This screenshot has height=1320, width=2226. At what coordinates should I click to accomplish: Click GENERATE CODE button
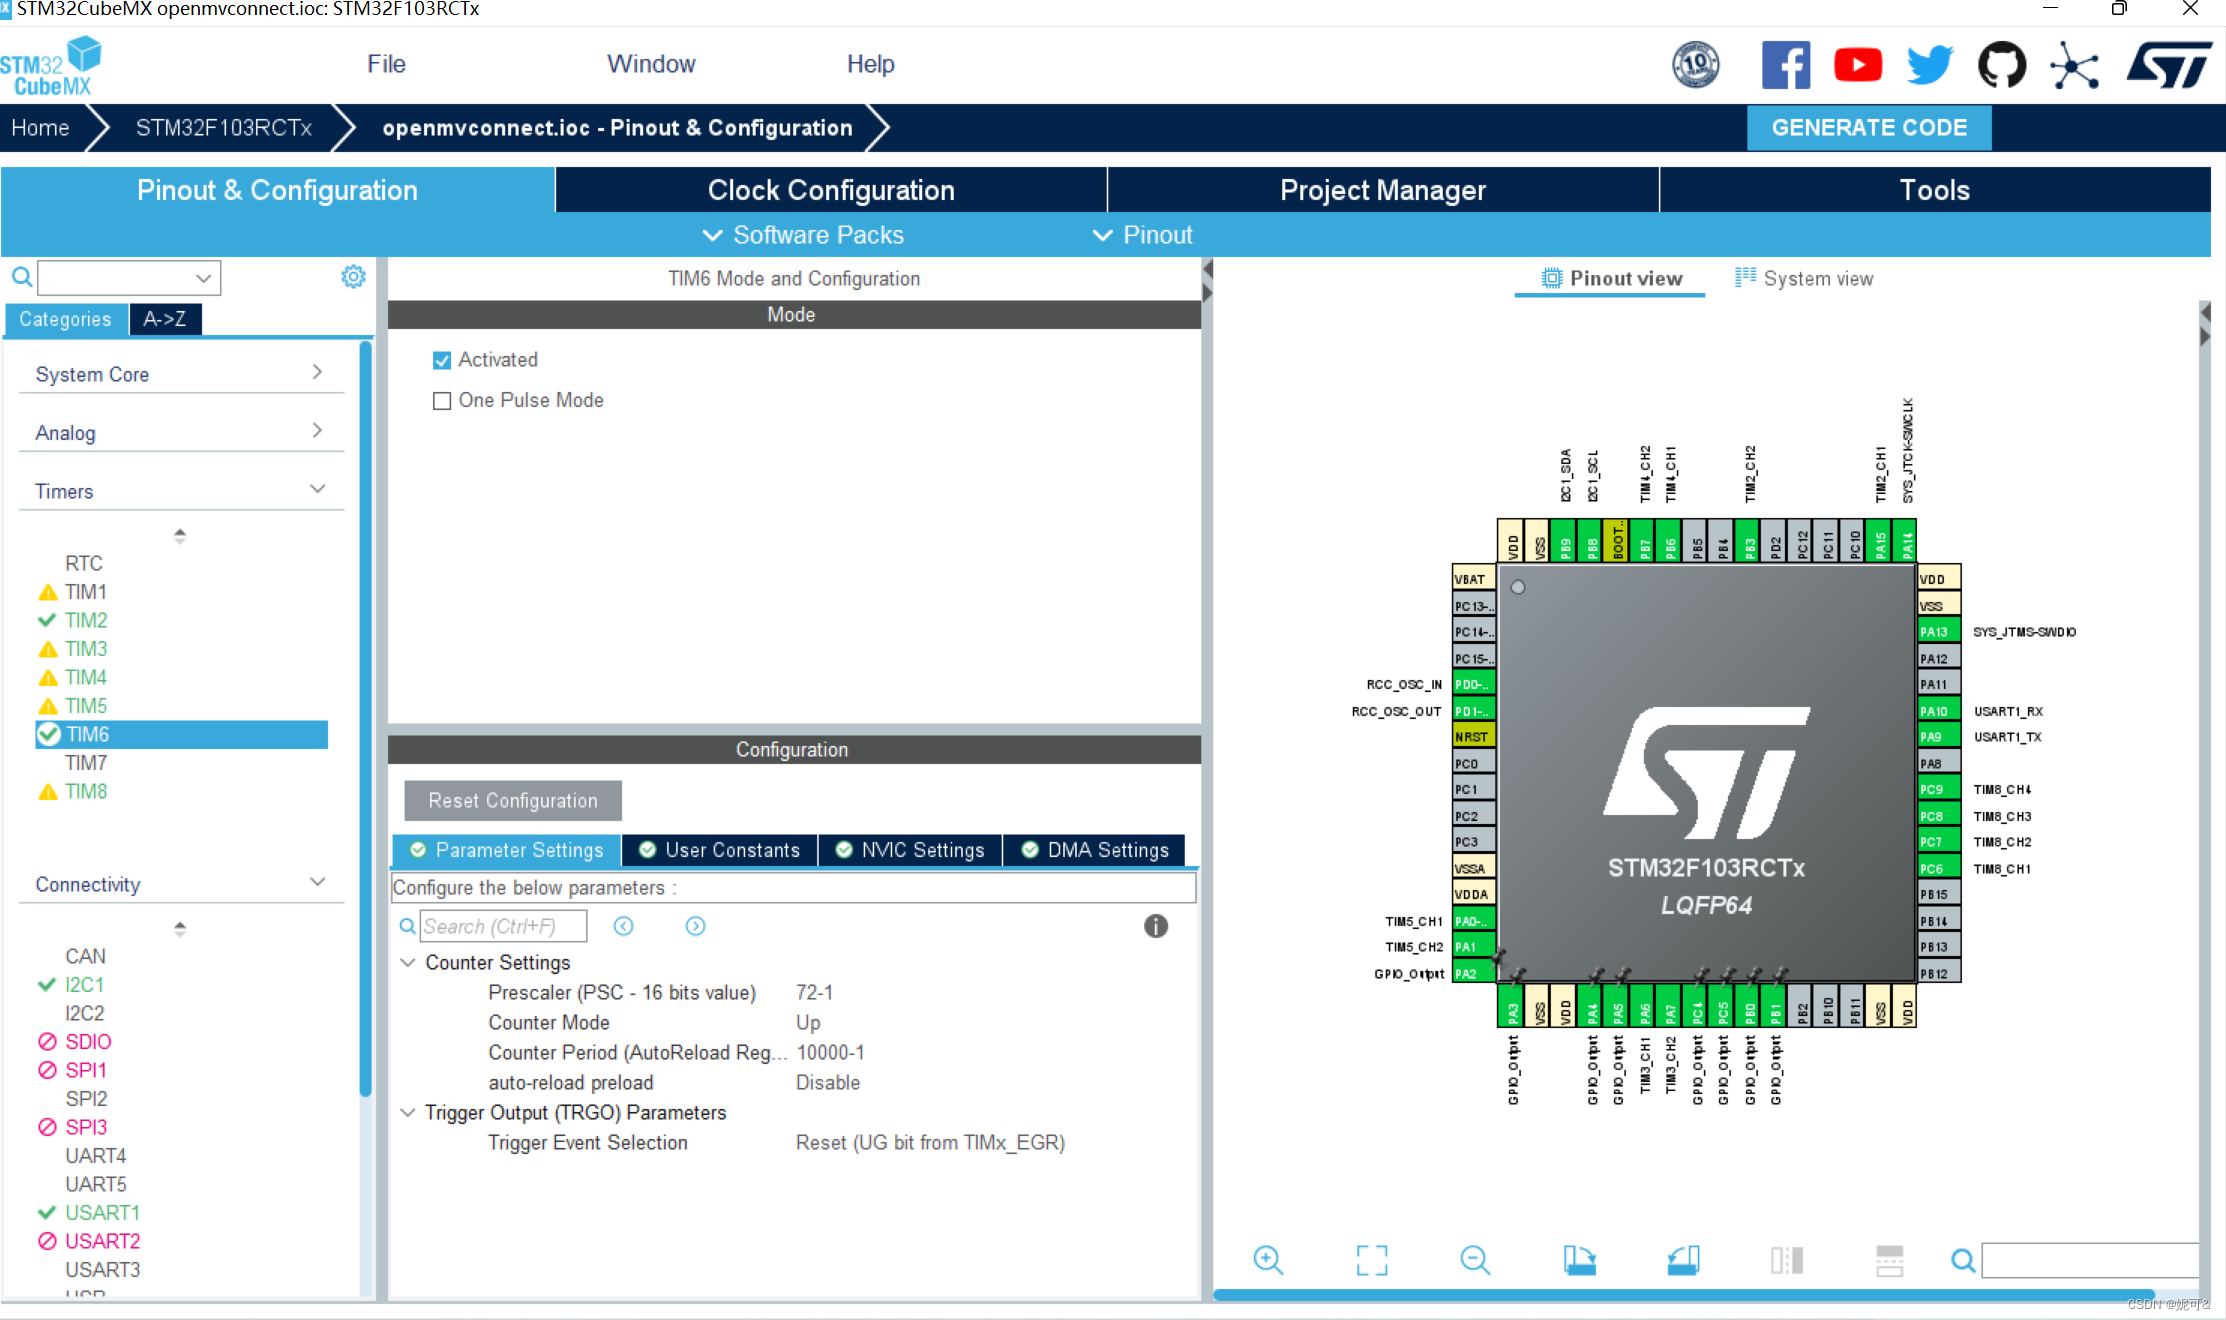click(x=1869, y=128)
